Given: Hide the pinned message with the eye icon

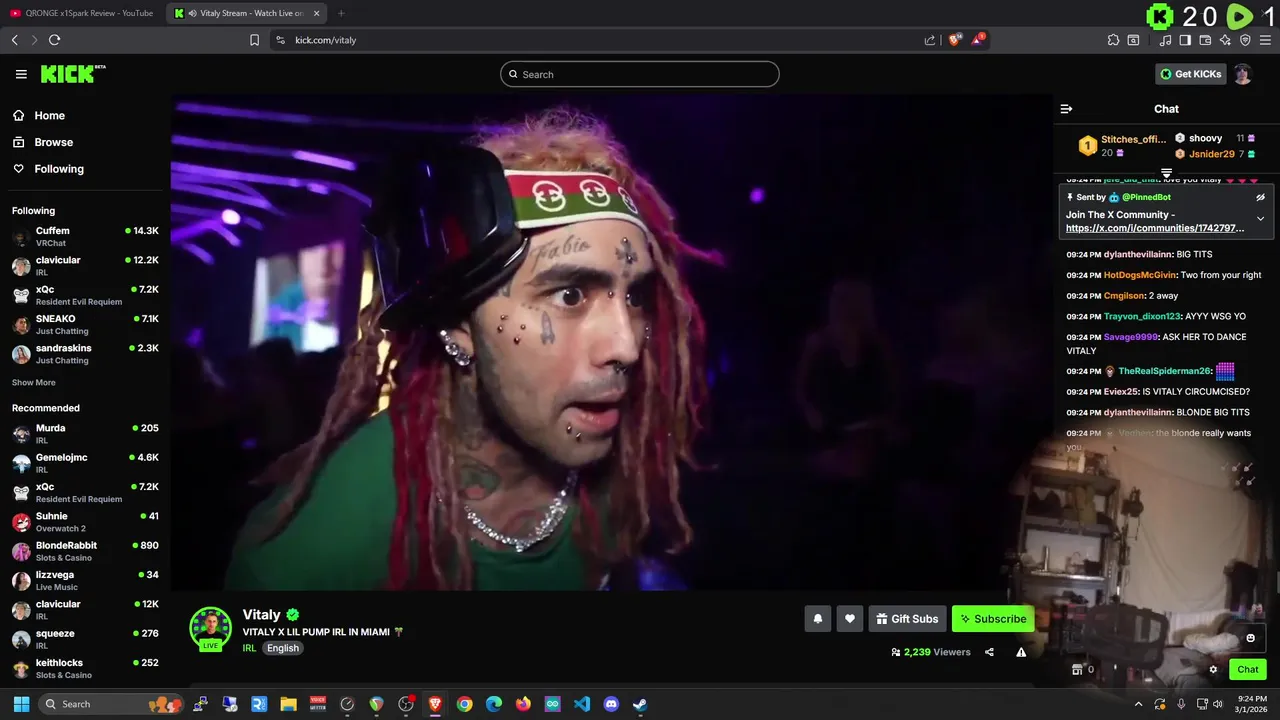Looking at the screenshot, I should pyautogui.click(x=1260, y=197).
